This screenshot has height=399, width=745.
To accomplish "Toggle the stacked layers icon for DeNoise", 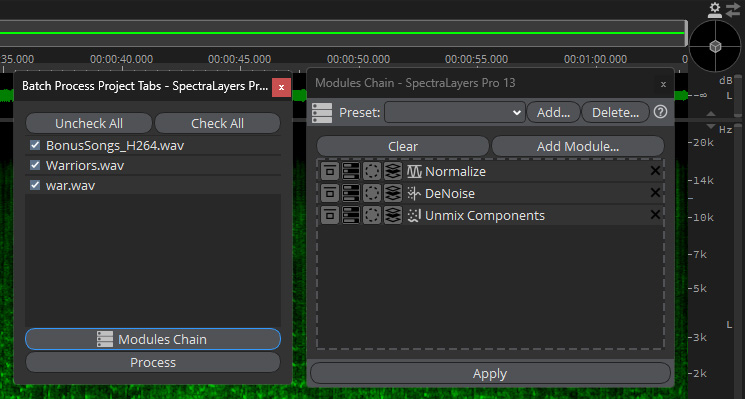I will tap(393, 193).
